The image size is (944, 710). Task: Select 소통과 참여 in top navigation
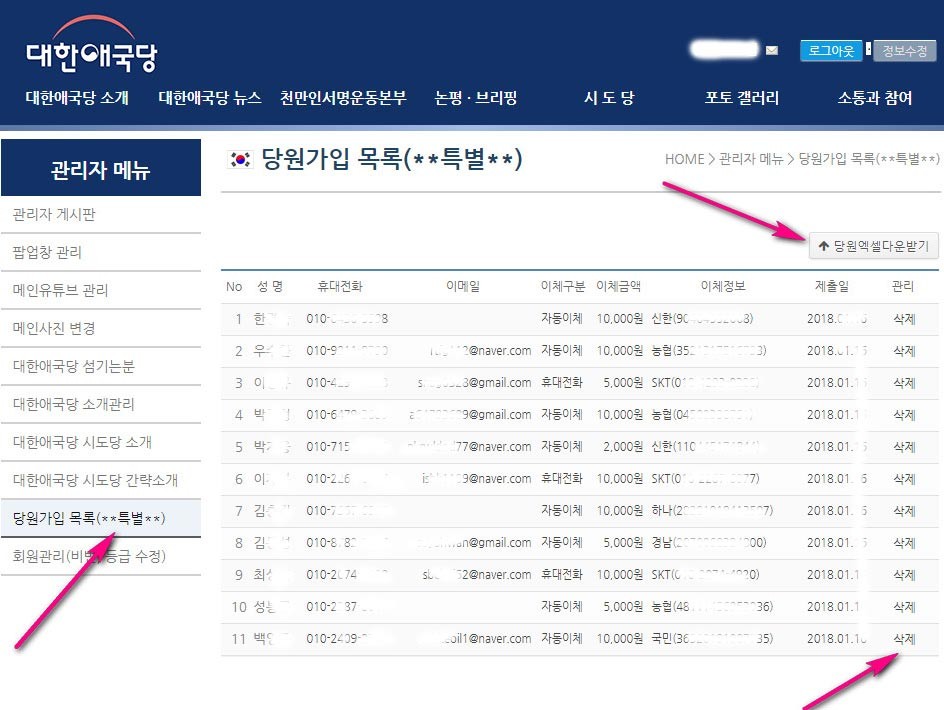pos(874,98)
